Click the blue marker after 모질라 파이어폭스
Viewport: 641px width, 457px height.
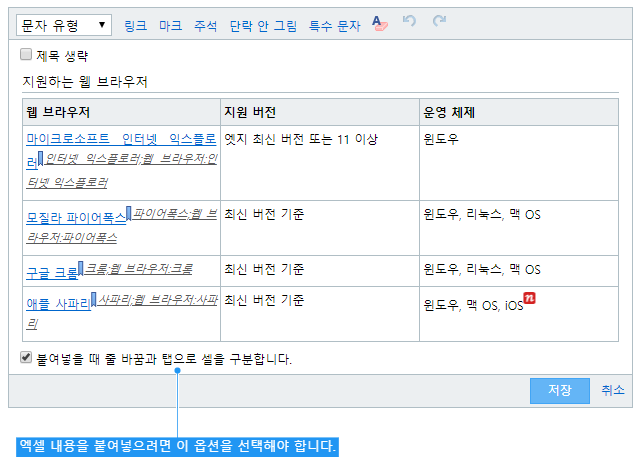(130, 212)
